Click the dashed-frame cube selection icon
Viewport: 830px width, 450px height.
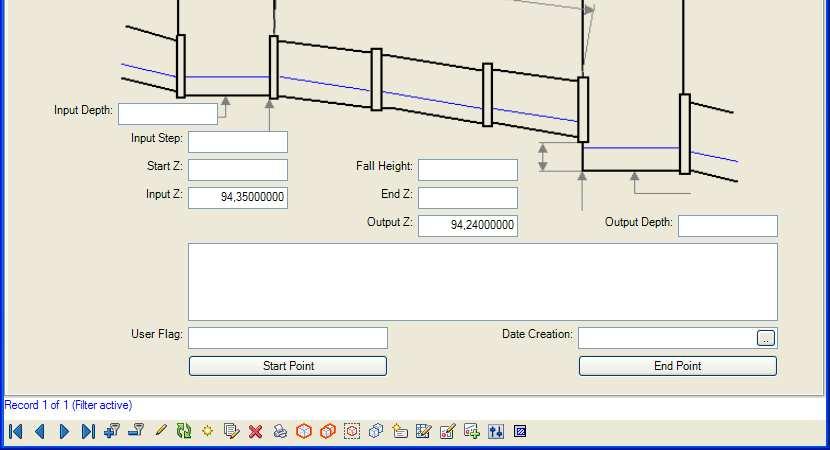coord(352,431)
